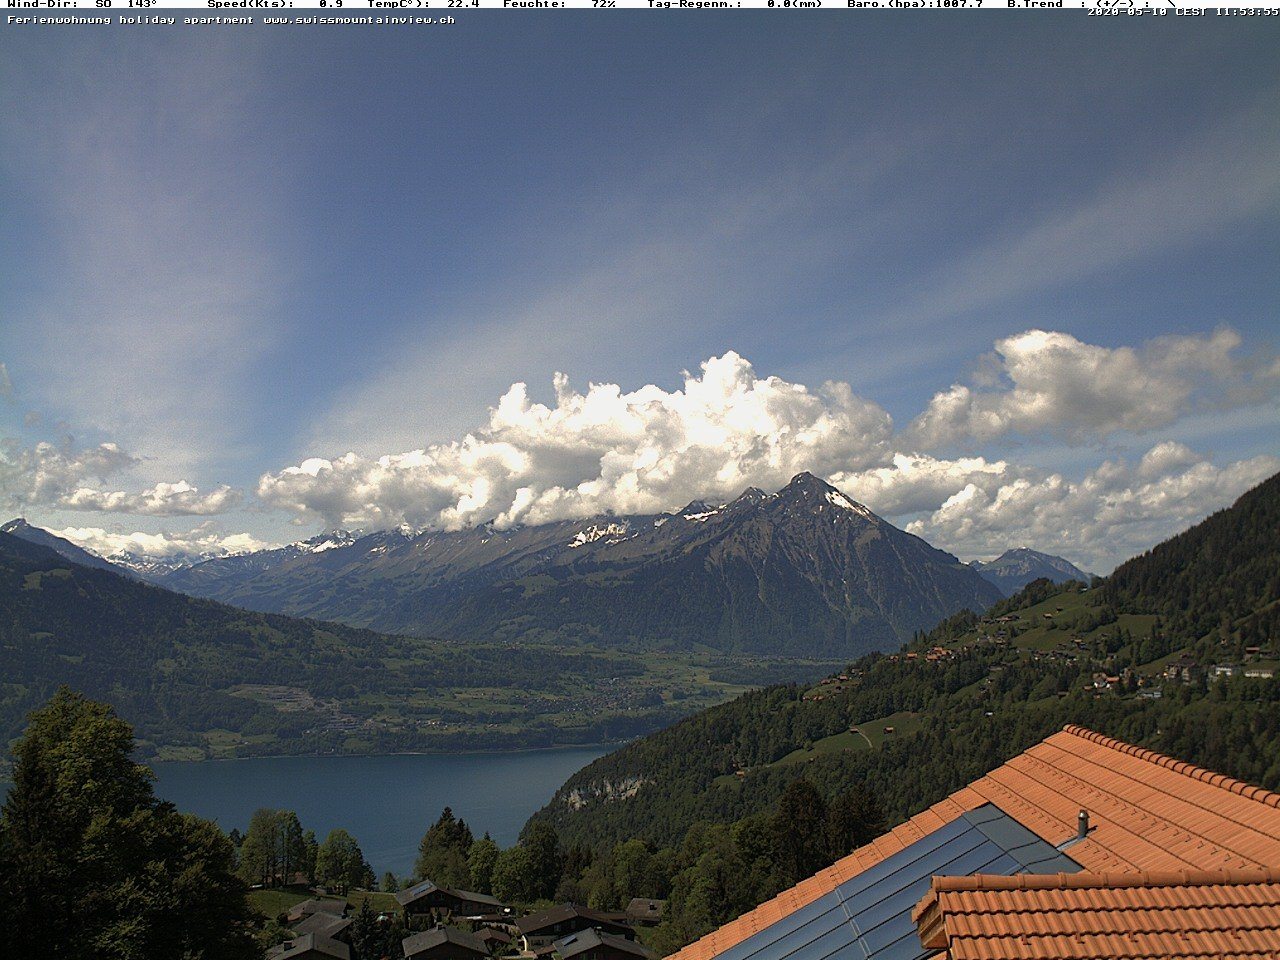Select the 'TempC°):' label
1280x960 pixels.
pos(398,4)
